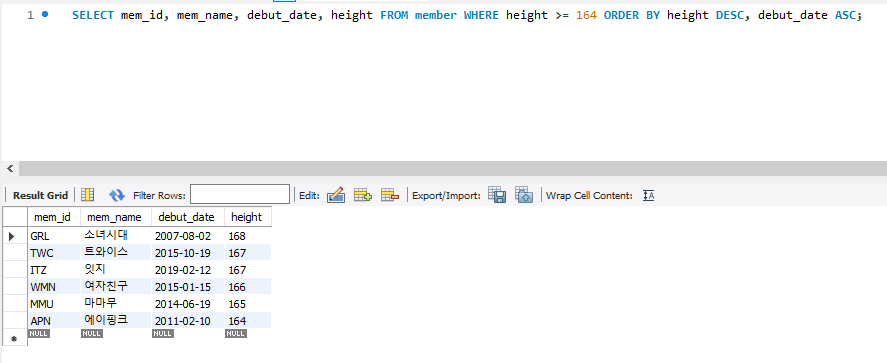Image resolution: width=887 pixels, height=363 pixels.
Task: Place cursor on the SELECT keyword
Action: pyautogui.click(x=93, y=15)
